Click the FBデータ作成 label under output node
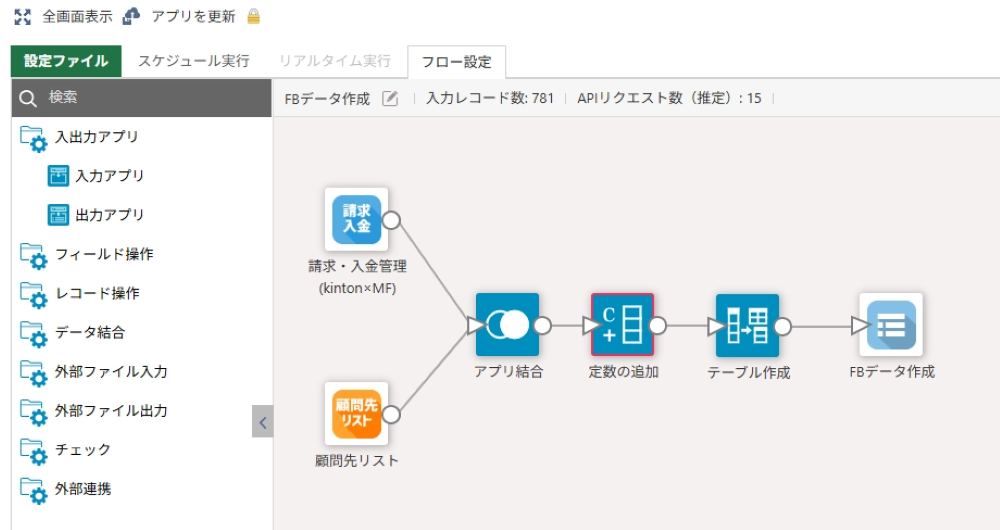Viewport: 1000px width, 530px height. [892, 372]
